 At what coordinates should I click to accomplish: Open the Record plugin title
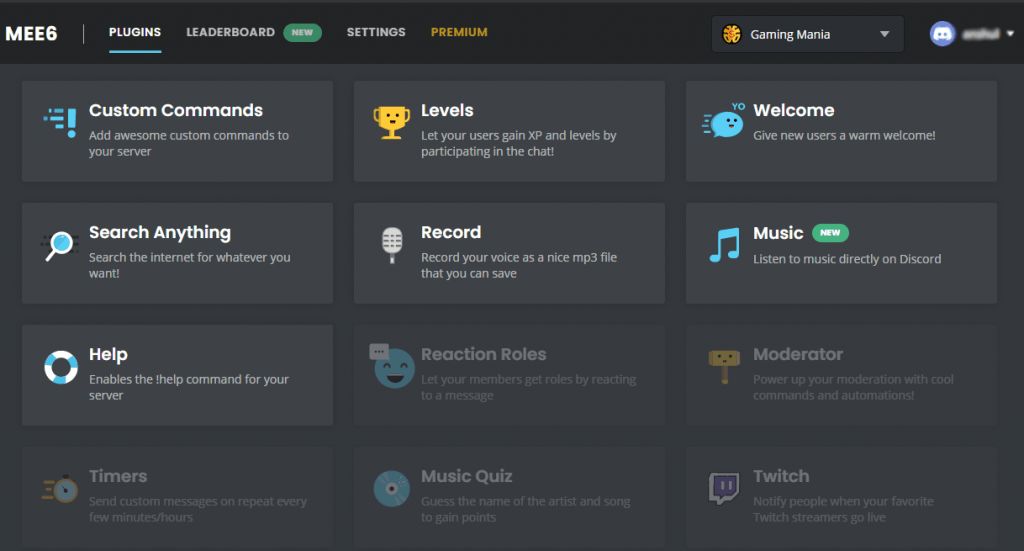coord(451,232)
